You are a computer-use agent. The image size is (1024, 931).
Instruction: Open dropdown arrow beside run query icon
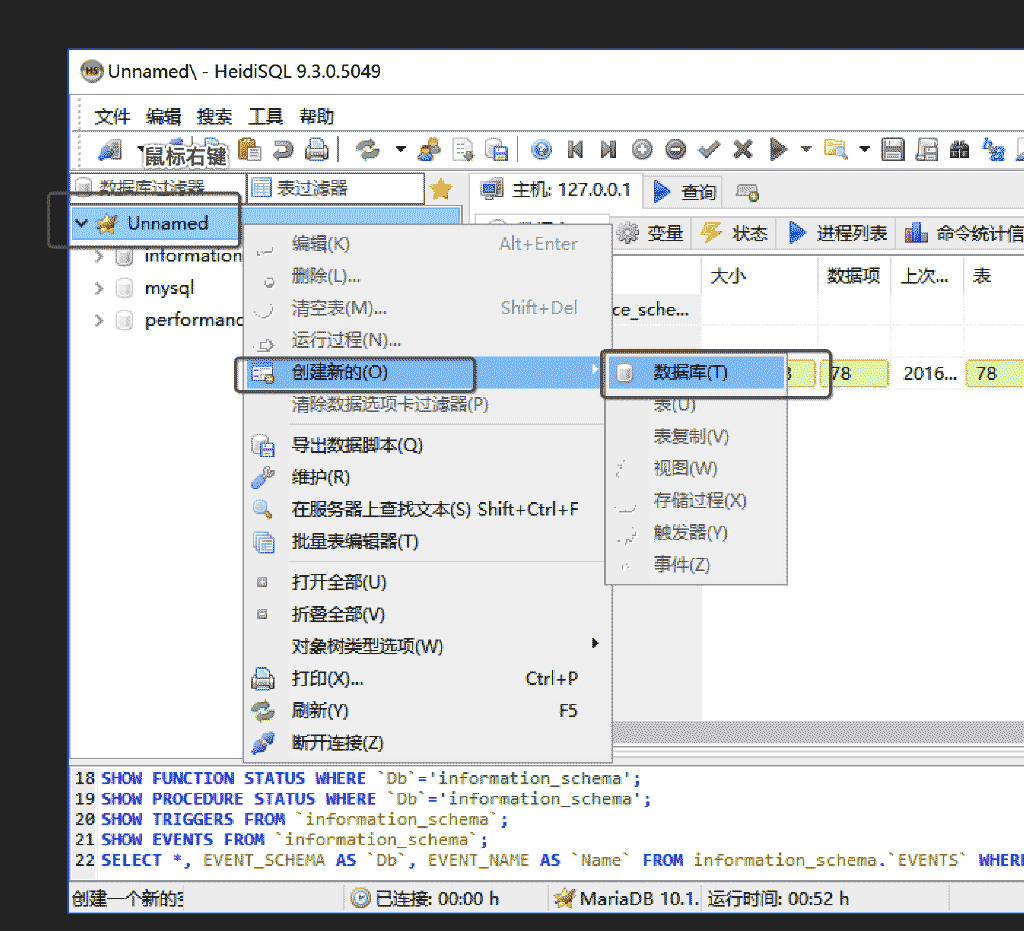806,150
